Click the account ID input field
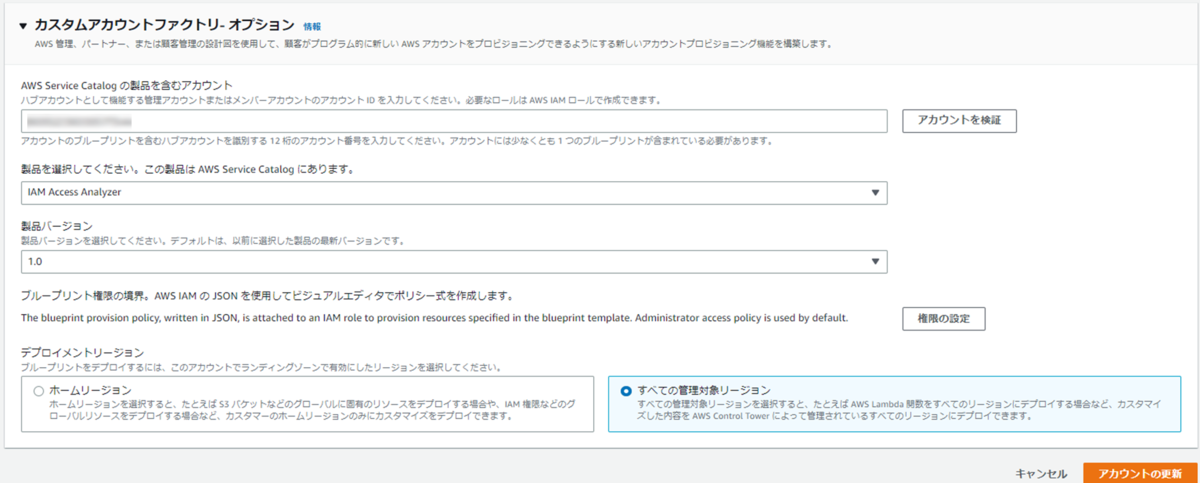 pyautogui.click(x=454, y=121)
